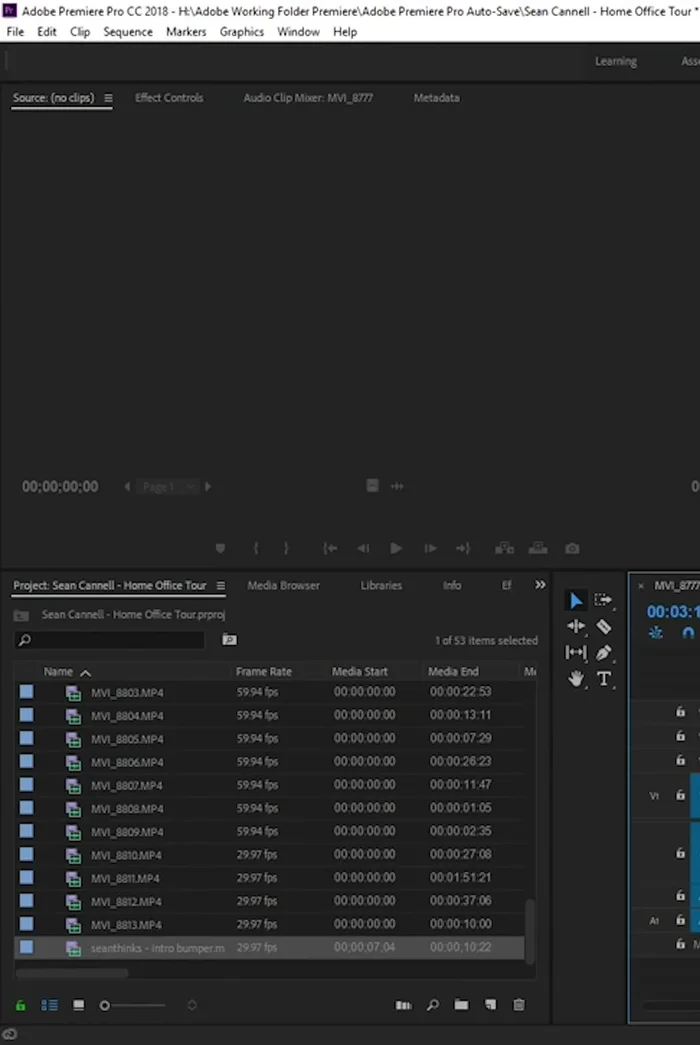
Task: Open Source panel menu icon
Action: (108, 98)
